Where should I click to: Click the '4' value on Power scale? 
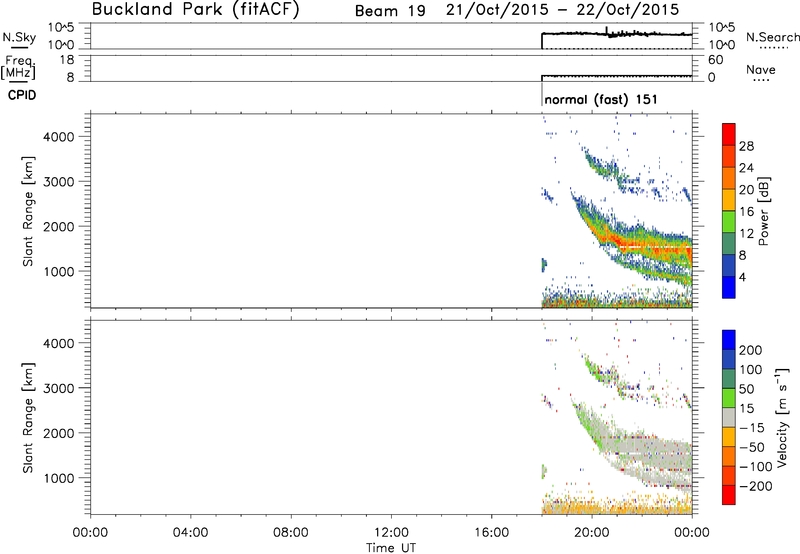(742, 277)
